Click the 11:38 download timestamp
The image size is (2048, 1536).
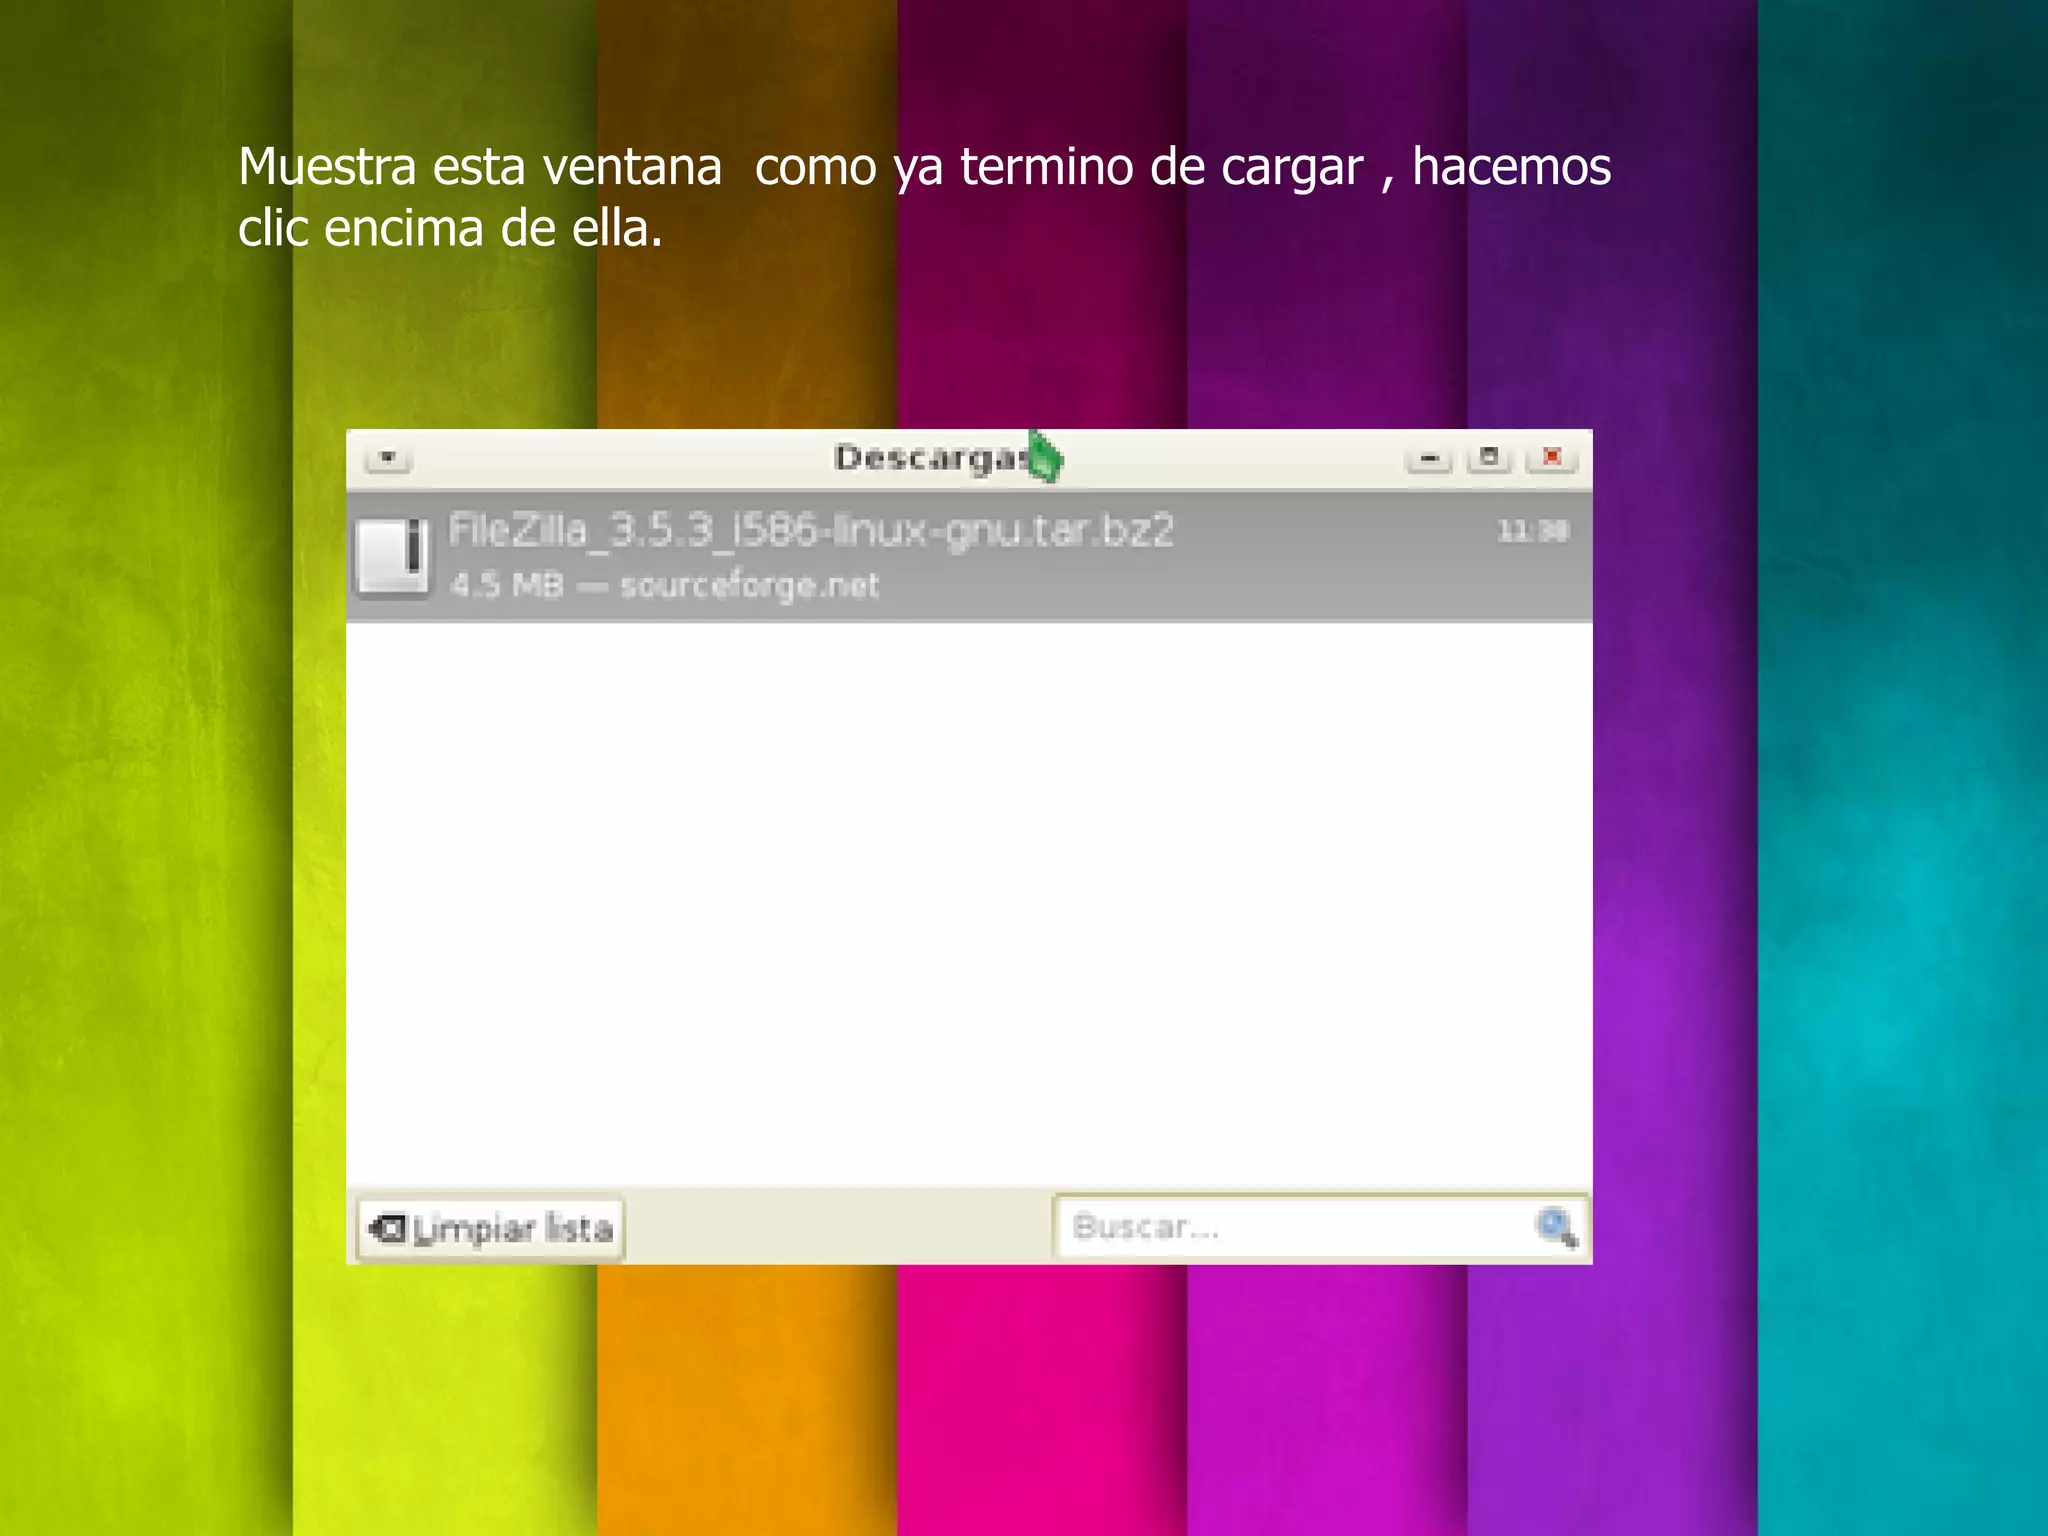1532,531
